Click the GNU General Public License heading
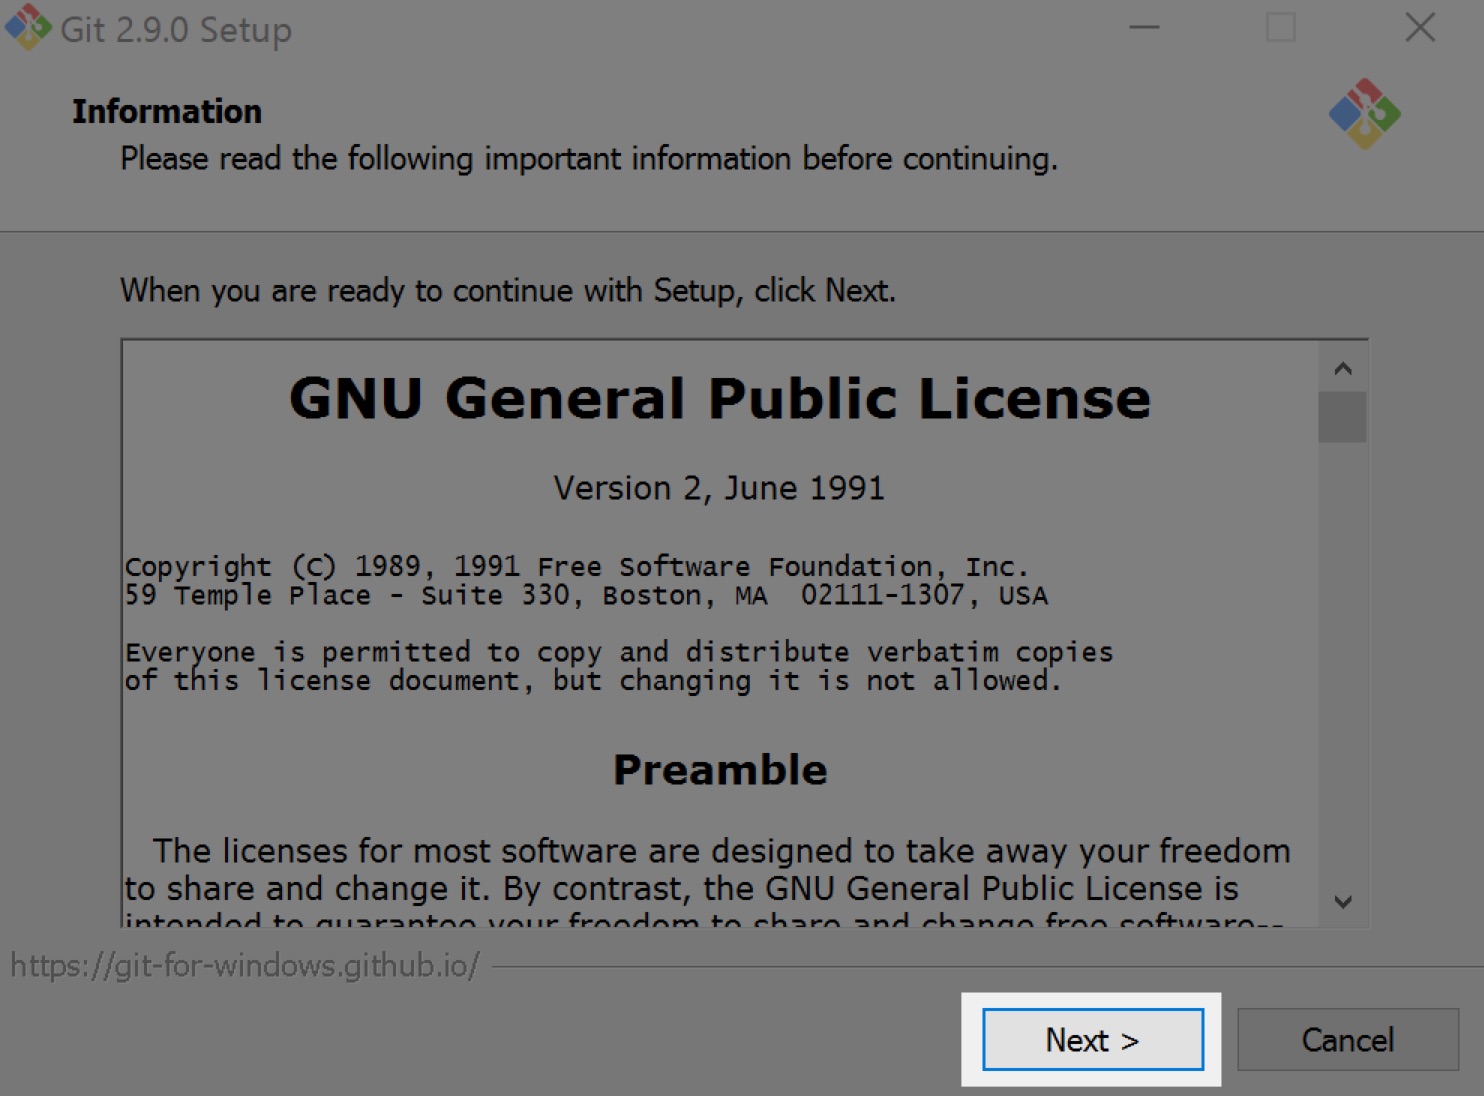Image resolution: width=1484 pixels, height=1096 pixels. click(720, 398)
